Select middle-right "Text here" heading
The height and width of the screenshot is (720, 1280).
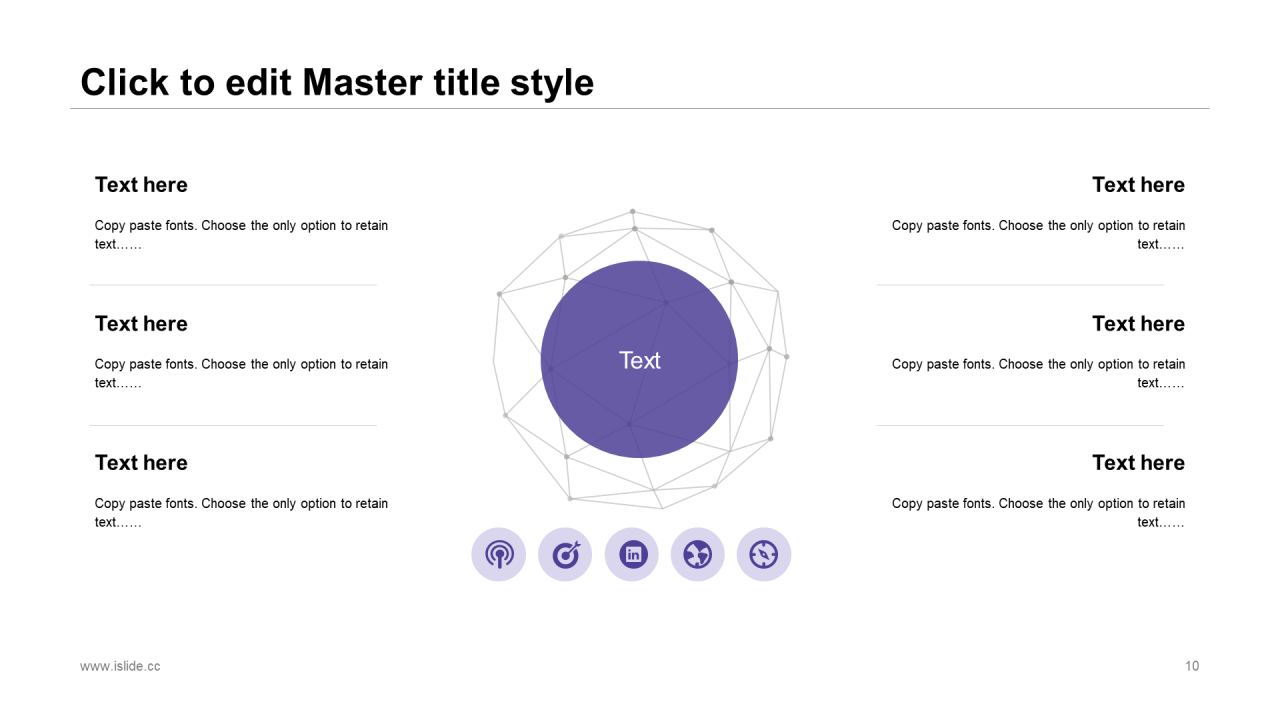pyautogui.click(x=1138, y=324)
